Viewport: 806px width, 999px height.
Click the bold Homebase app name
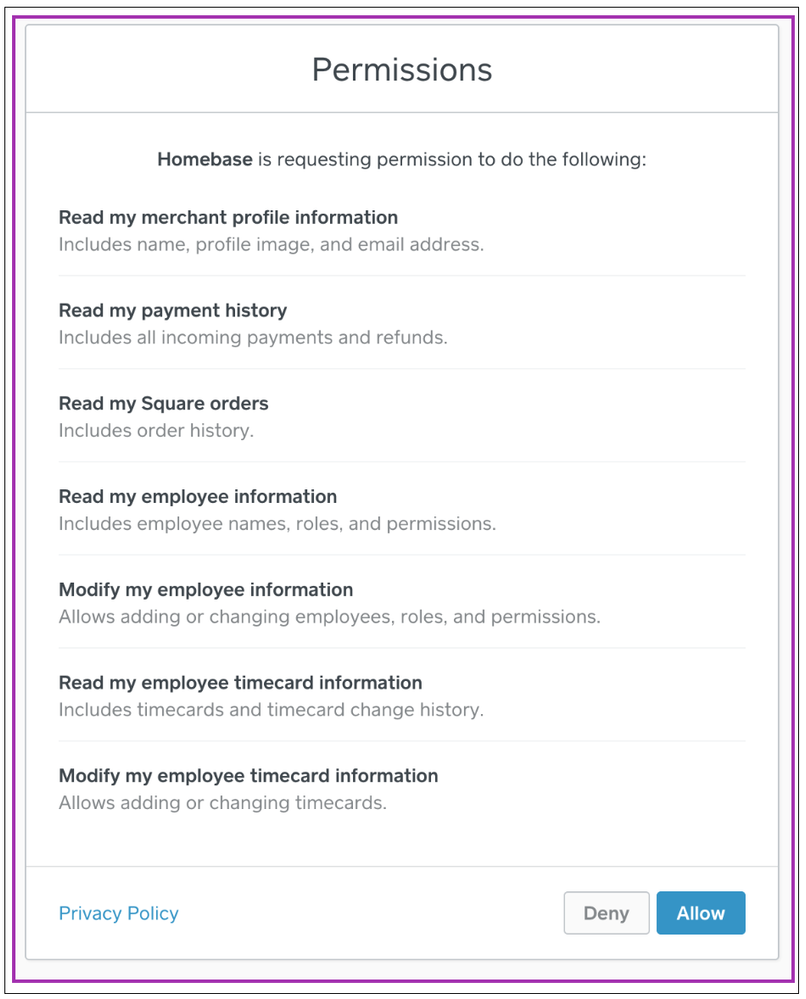204,159
